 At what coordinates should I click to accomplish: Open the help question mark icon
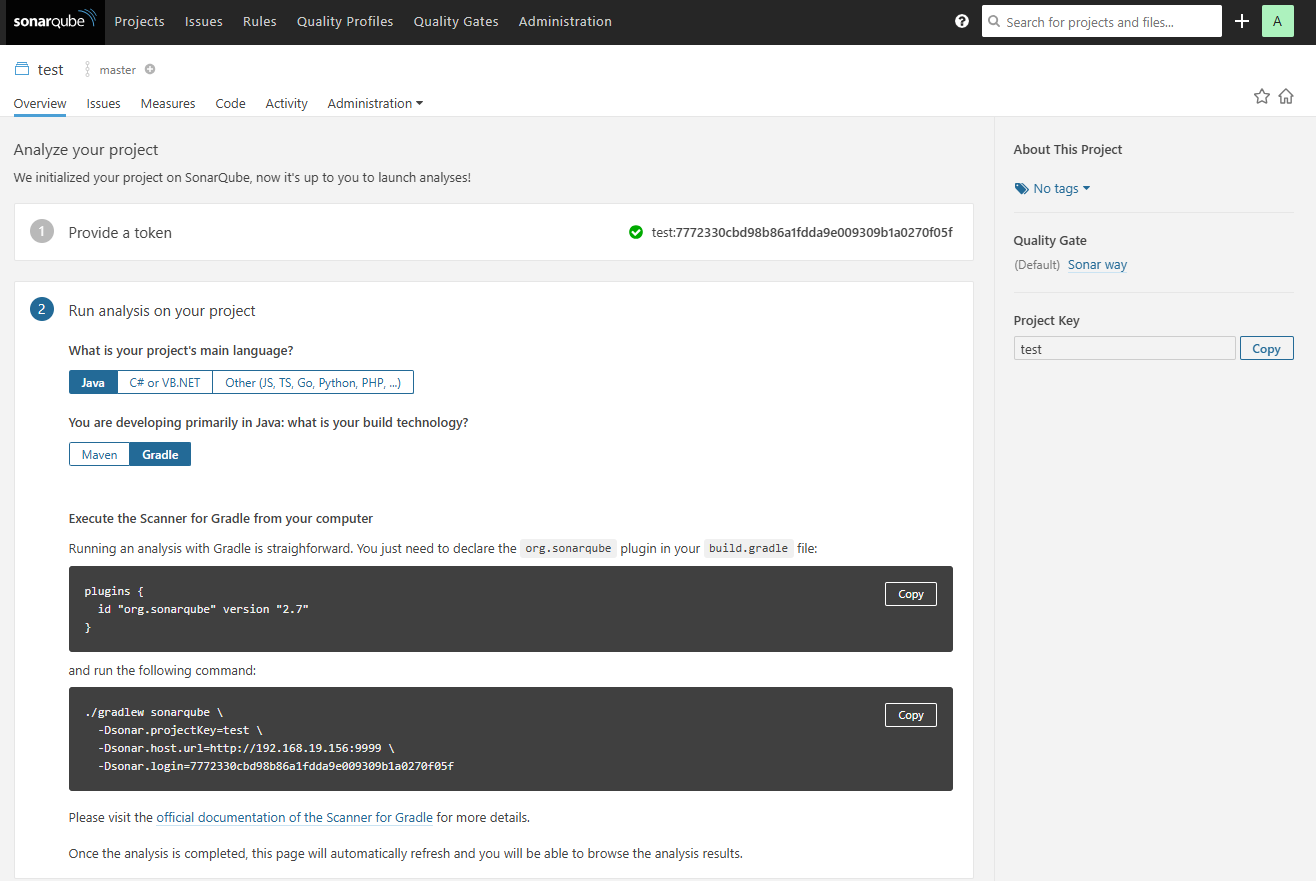(962, 21)
